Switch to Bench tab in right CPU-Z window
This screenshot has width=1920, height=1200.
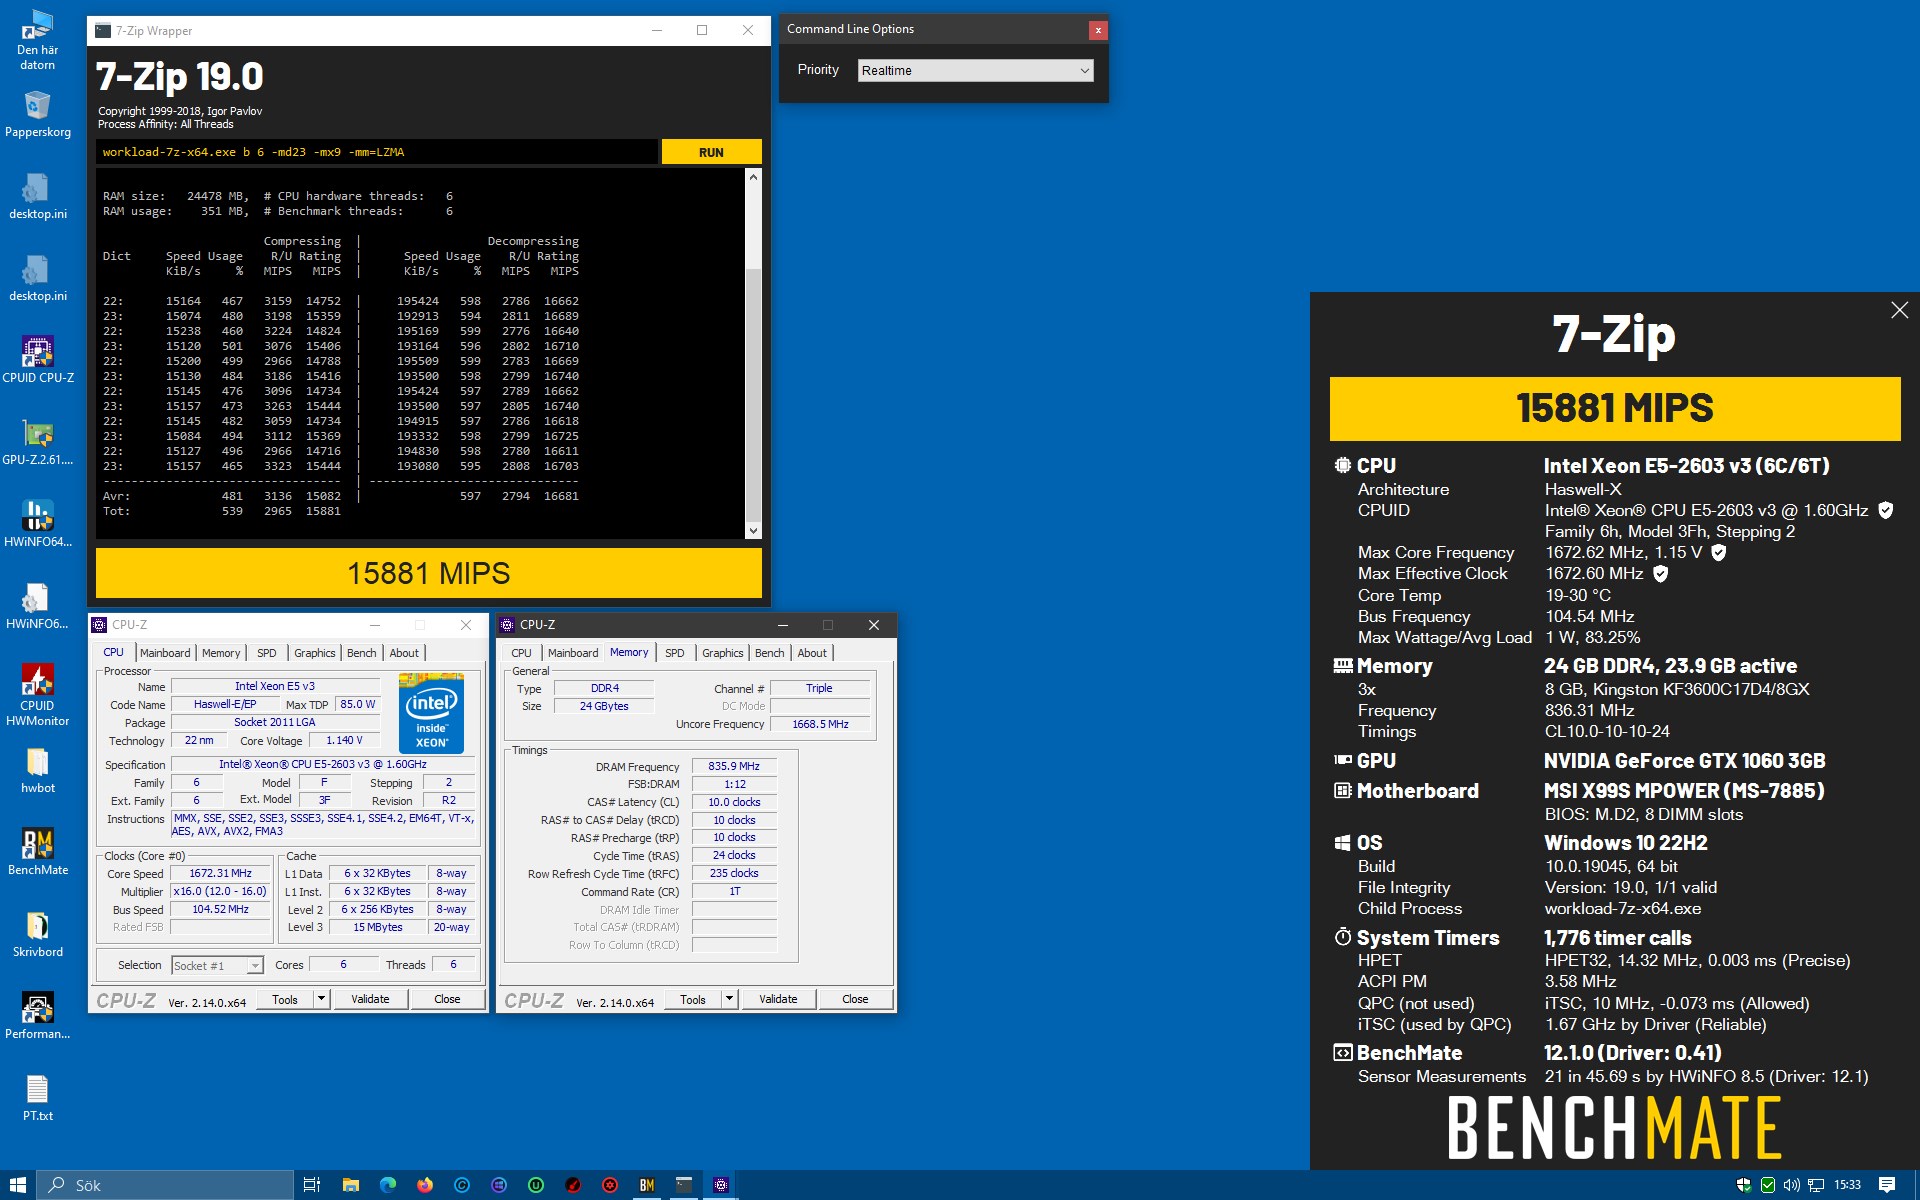tap(770, 653)
